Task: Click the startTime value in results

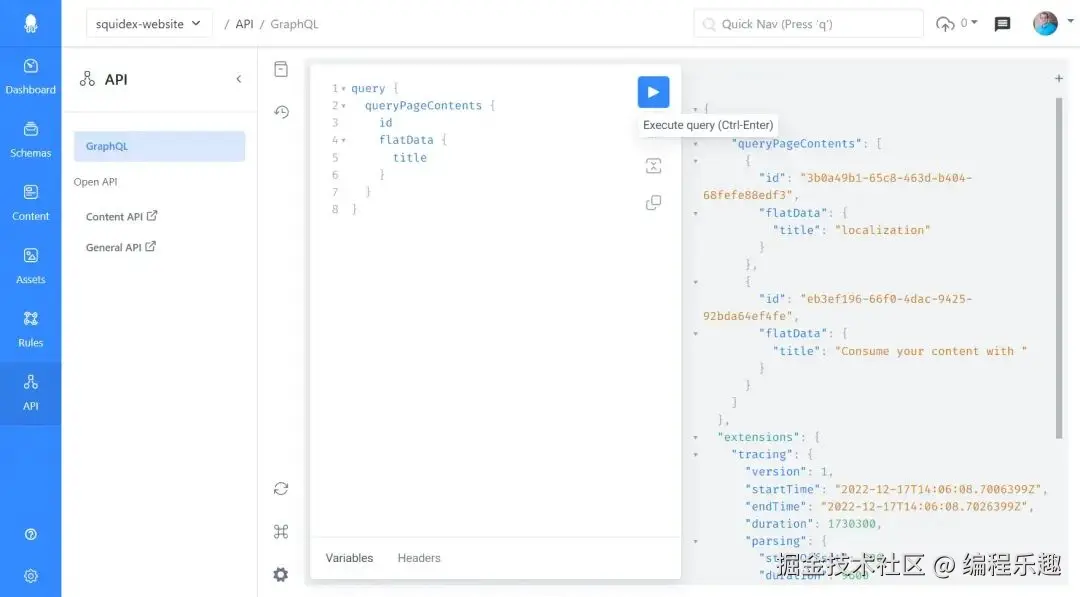Action: click(938, 489)
